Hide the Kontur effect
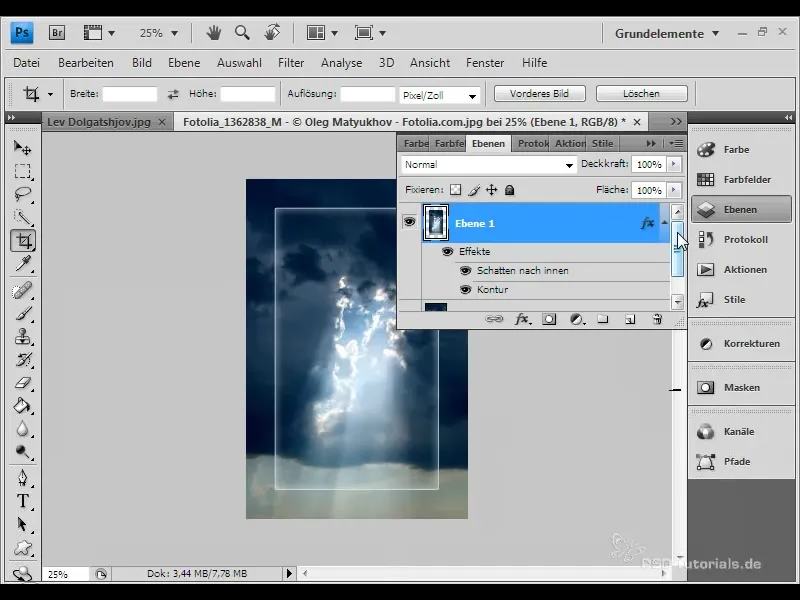Screen dimensions: 800x600 point(465,289)
